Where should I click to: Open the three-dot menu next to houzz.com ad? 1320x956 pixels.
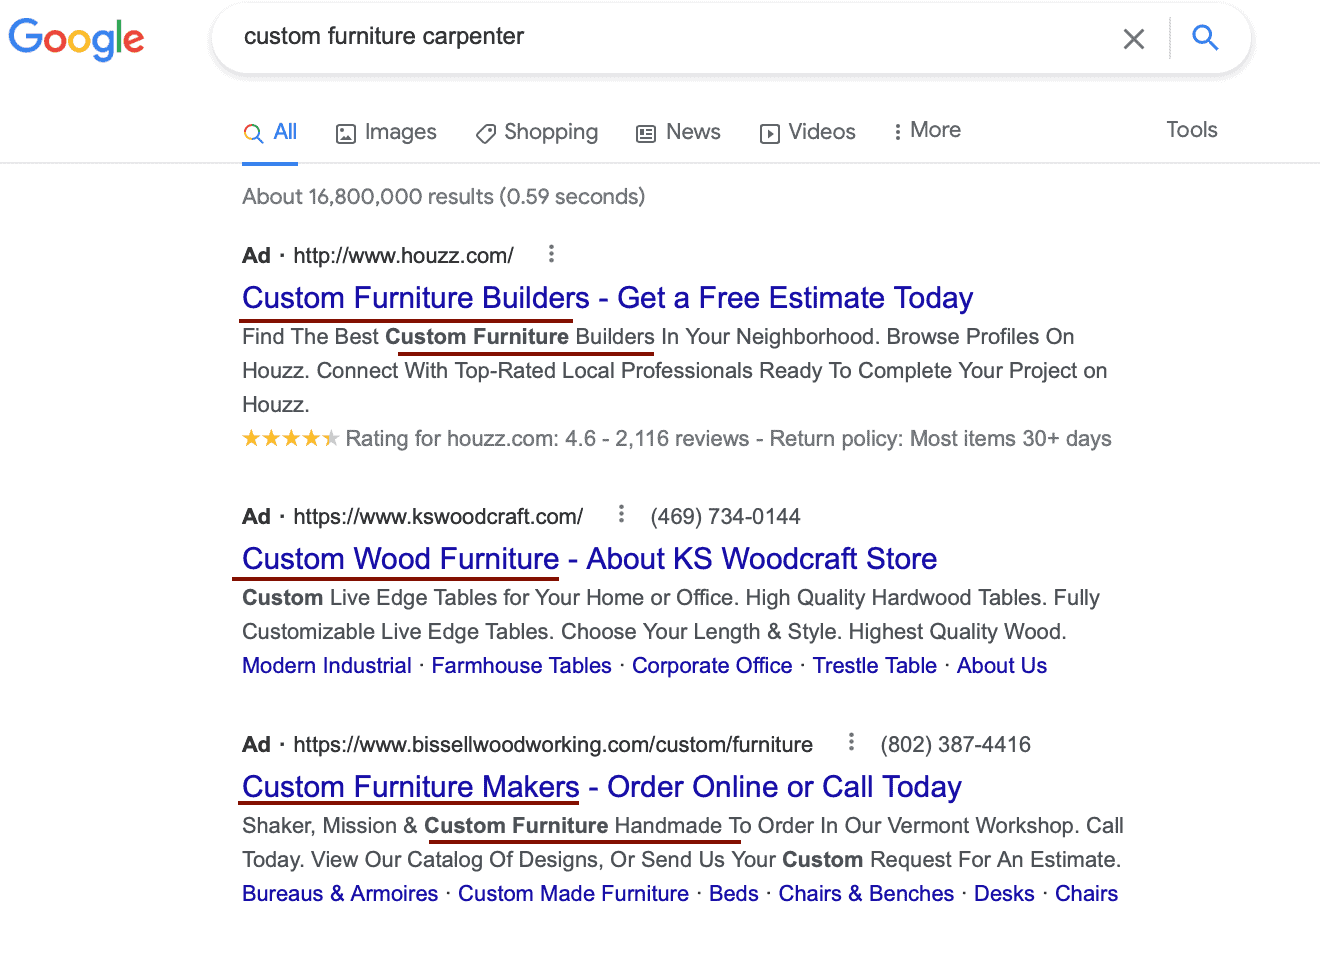tap(551, 254)
